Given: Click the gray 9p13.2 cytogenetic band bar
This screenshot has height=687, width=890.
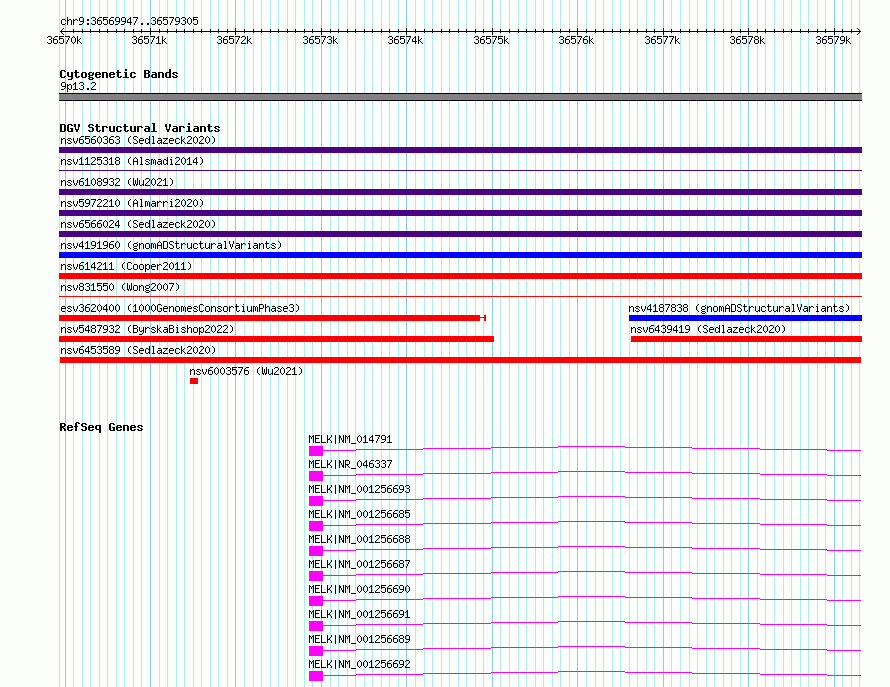Looking at the screenshot, I should coord(460,97).
